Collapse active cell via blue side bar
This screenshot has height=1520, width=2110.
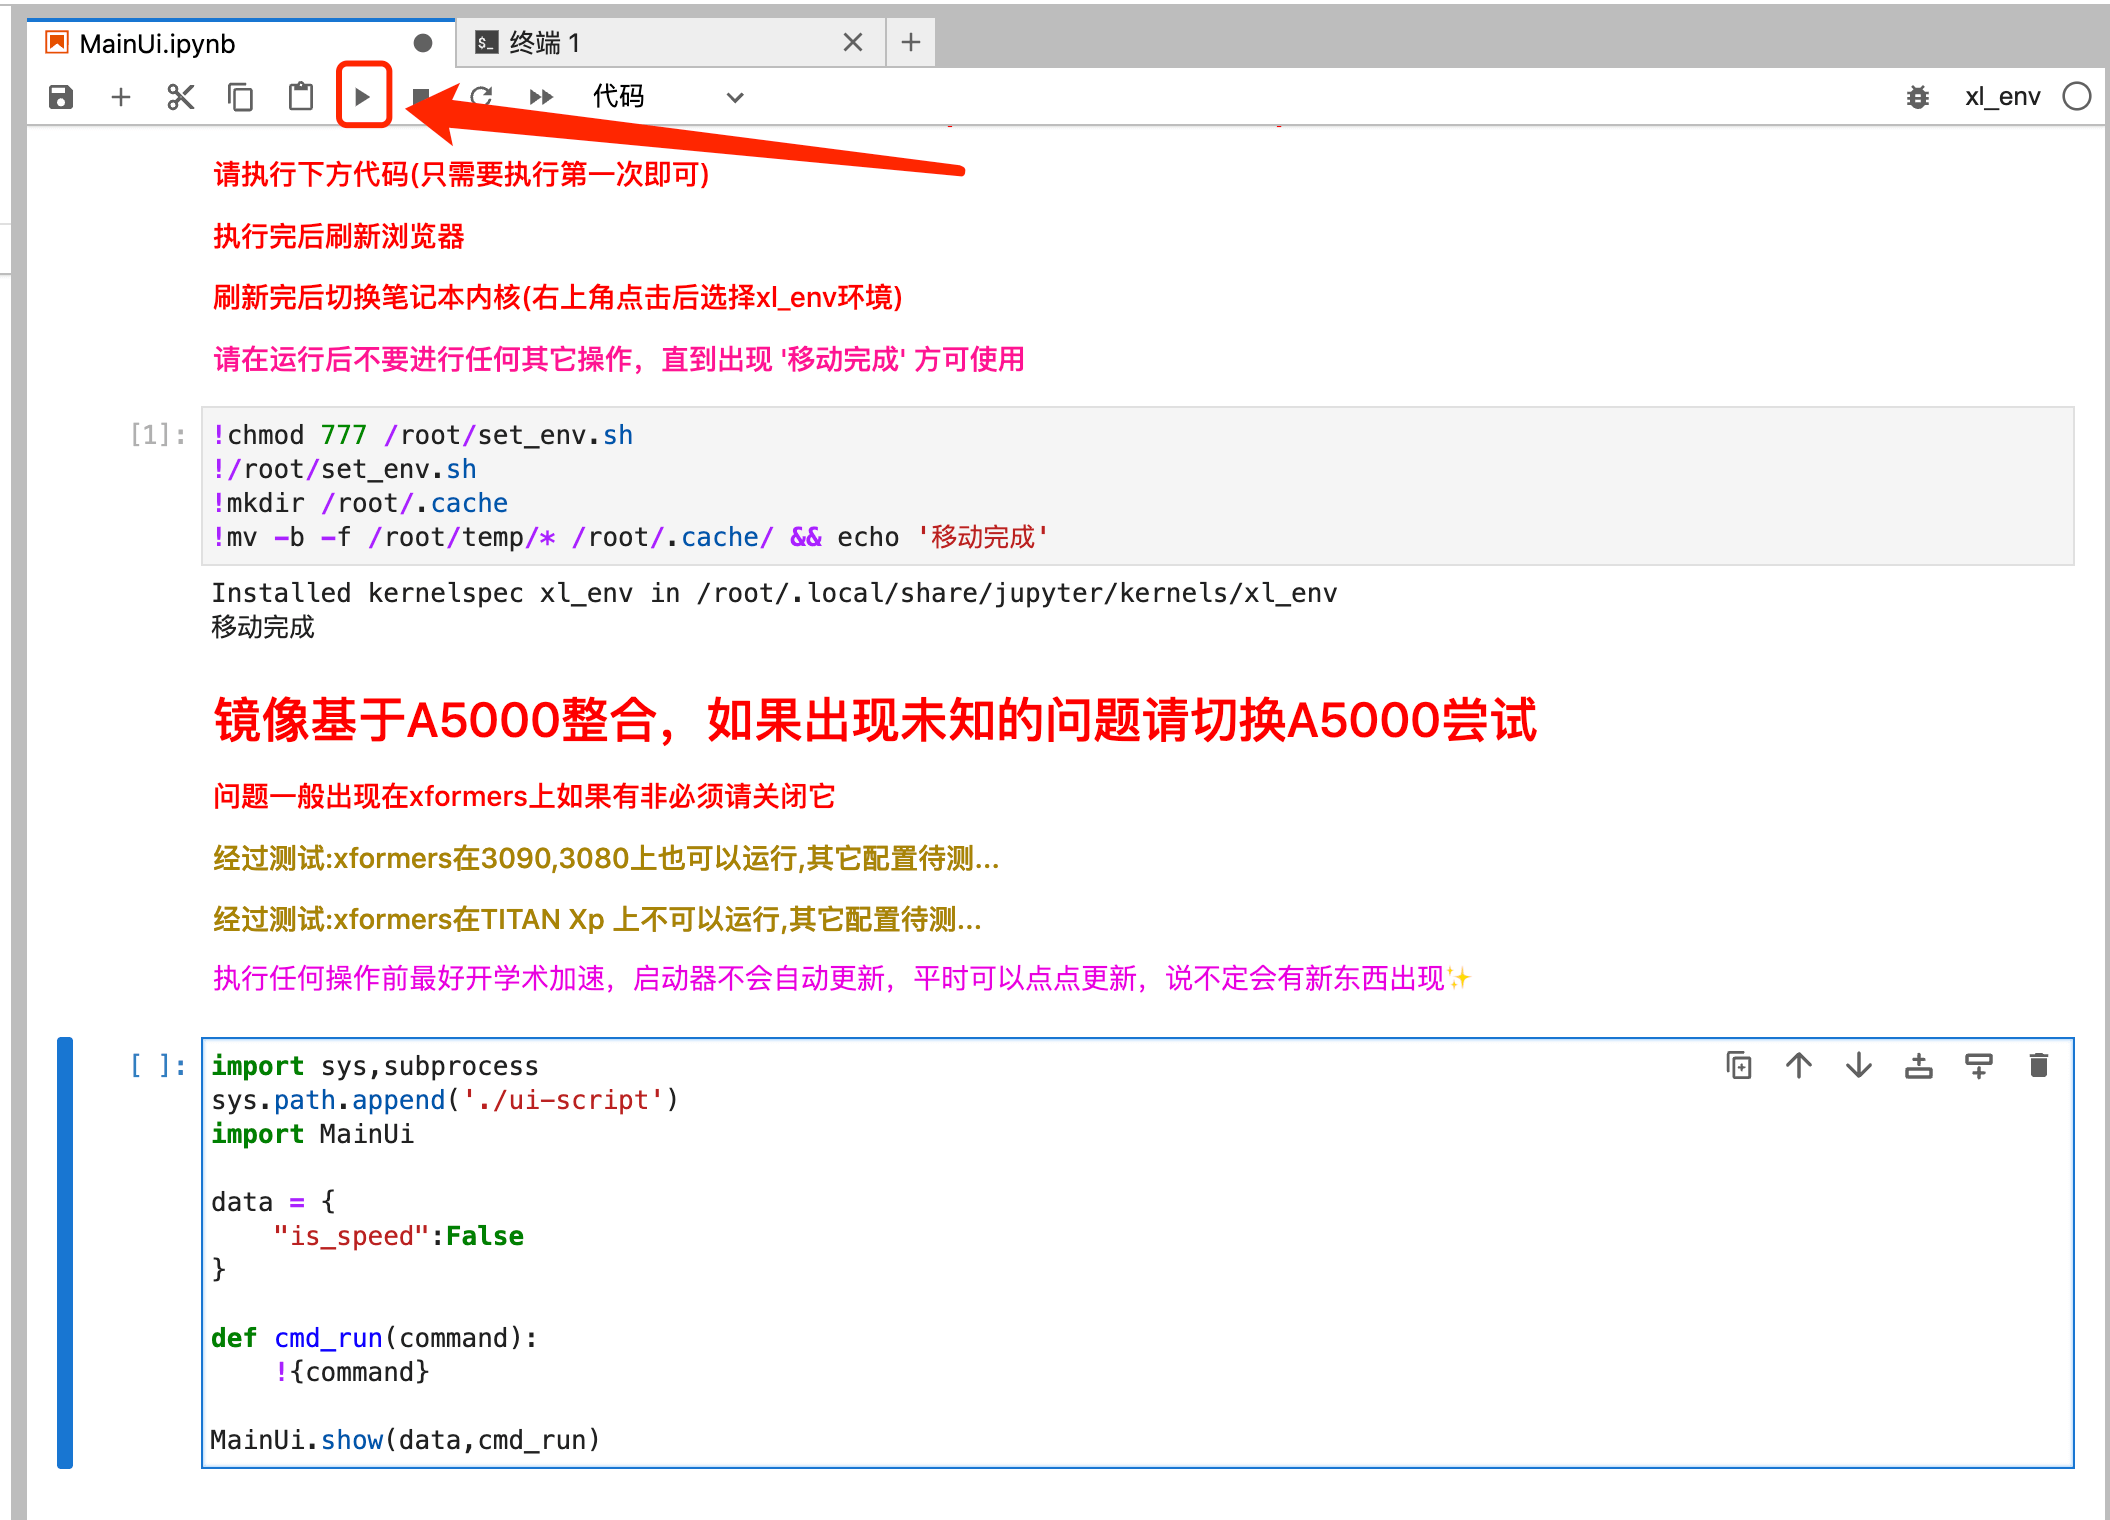[65, 1253]
